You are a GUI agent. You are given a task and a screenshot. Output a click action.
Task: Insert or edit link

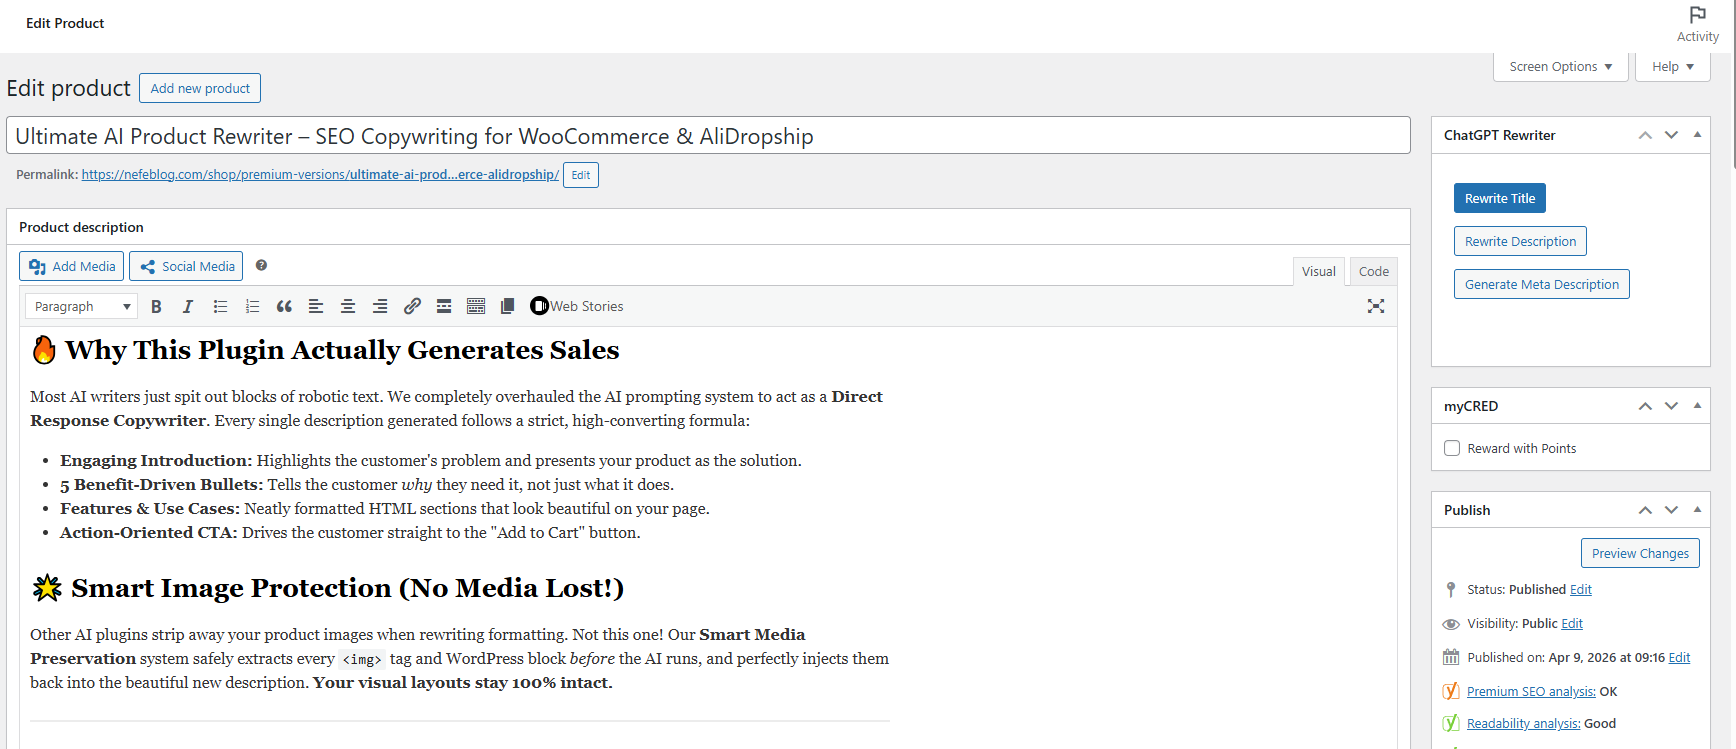pyautogui.click(x=412, y=306)
